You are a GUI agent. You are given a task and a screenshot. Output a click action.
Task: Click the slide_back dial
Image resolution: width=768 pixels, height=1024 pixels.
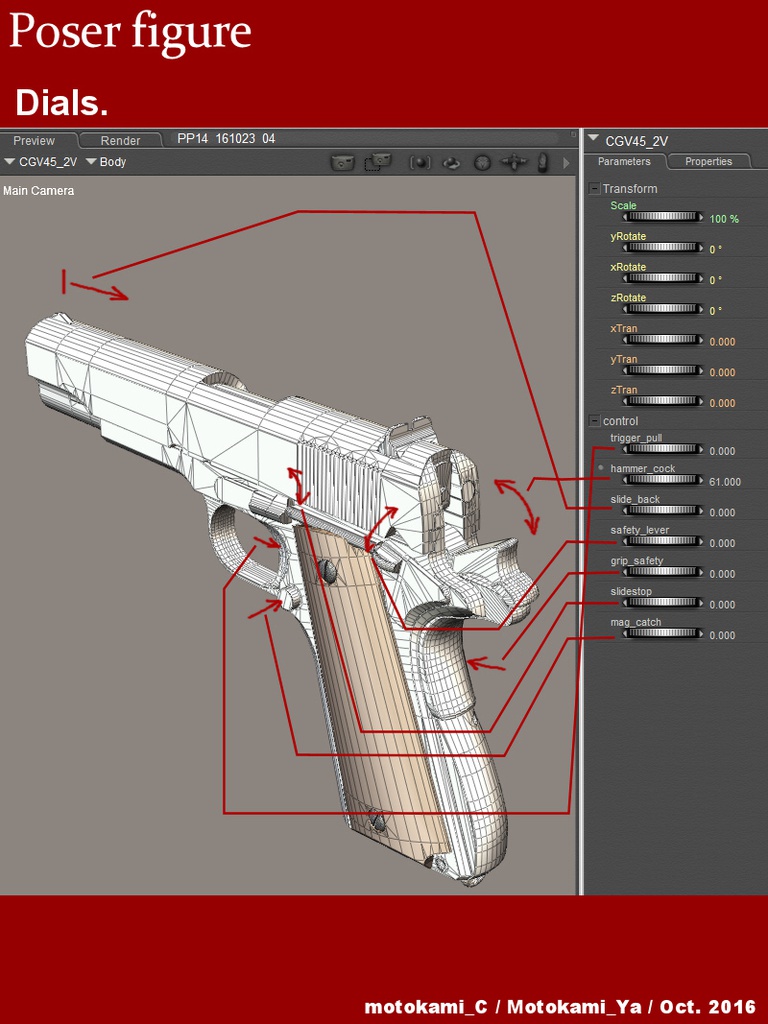[663, 511]
